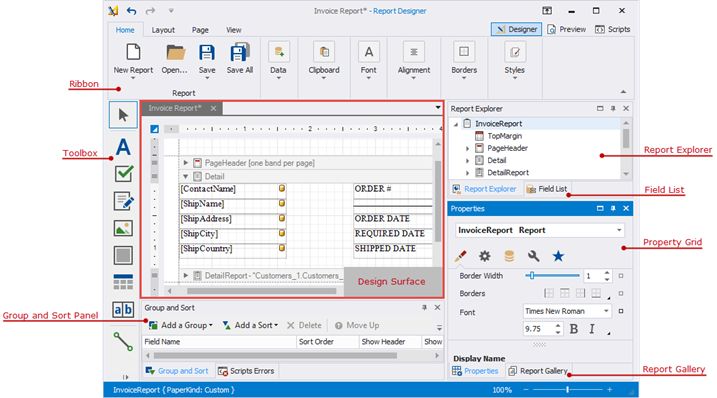Click the marker square next to Borders
The height and width of the screenshot is (398, 717).
(621, 293)
